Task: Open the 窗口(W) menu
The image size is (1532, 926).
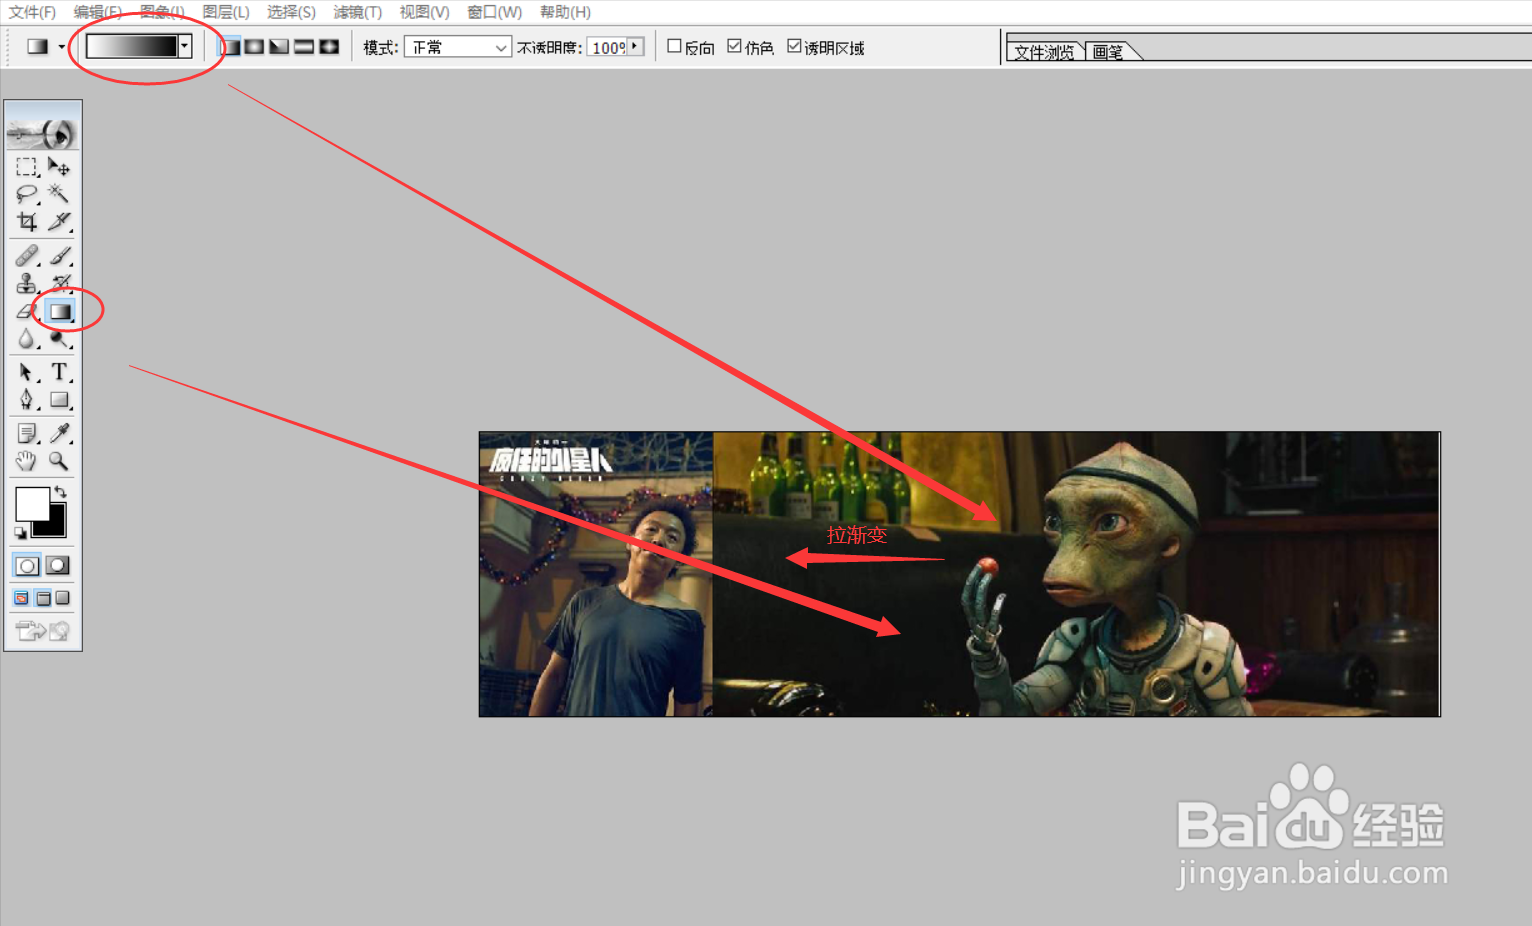Action: (x=494, y=12)
